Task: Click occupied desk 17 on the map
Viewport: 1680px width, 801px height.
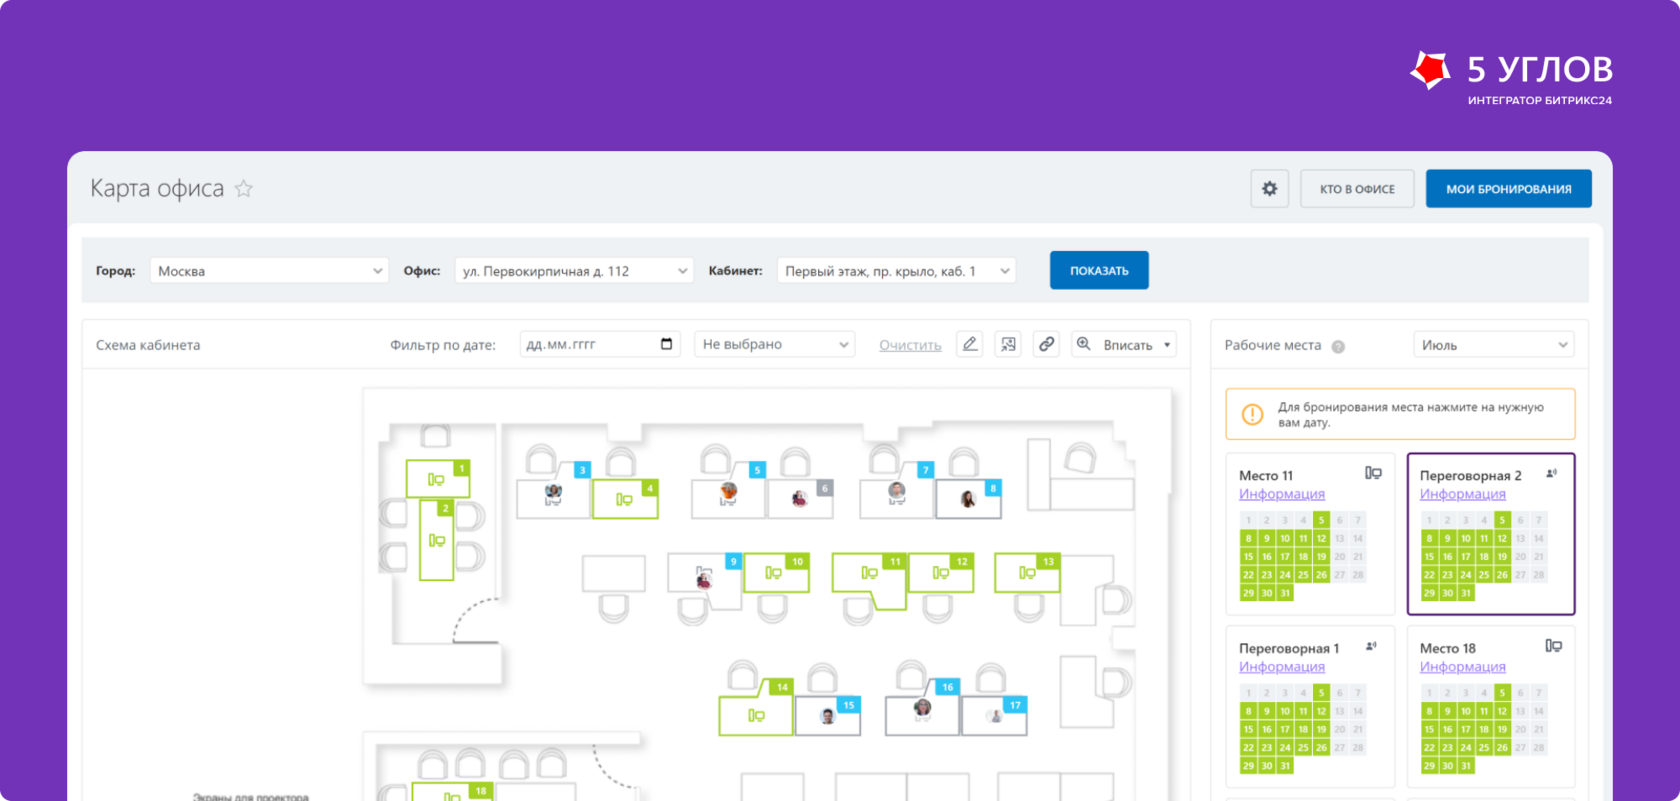Action: [x=994, y=716]
